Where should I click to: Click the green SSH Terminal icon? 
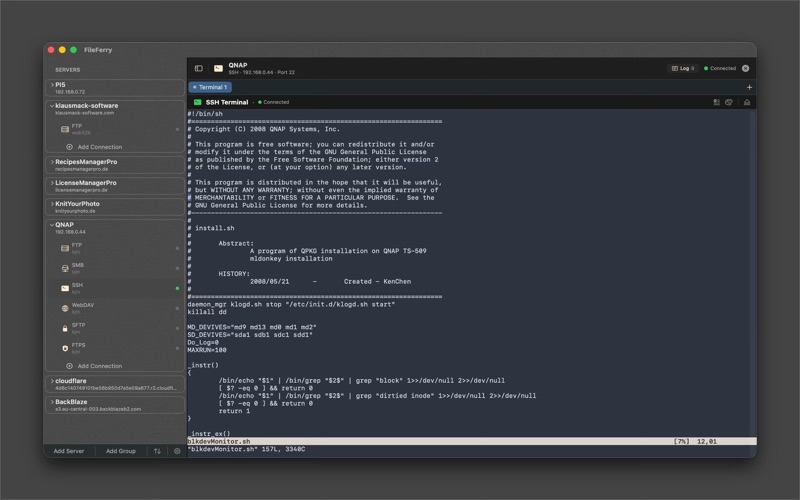(197, 102)
